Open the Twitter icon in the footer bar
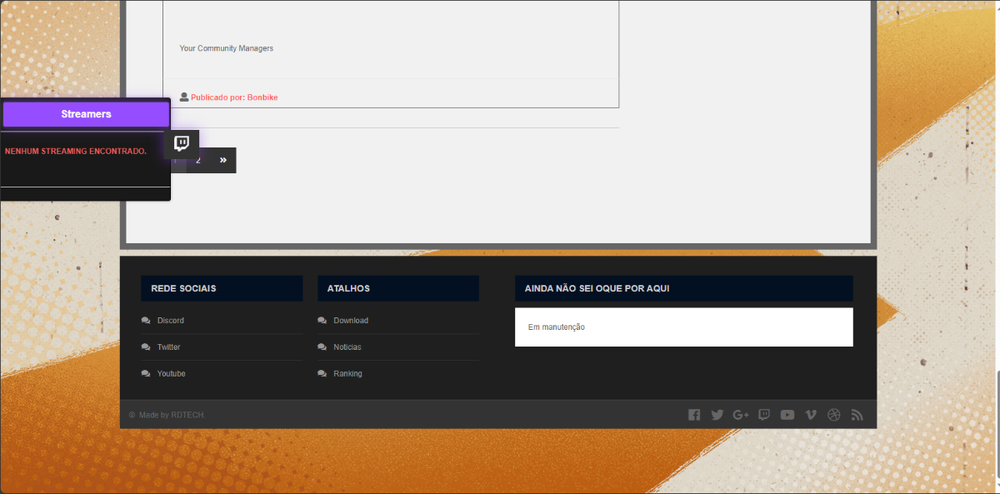The height and width of the screenshot is (494, 1000). click(x=717, y=415)
